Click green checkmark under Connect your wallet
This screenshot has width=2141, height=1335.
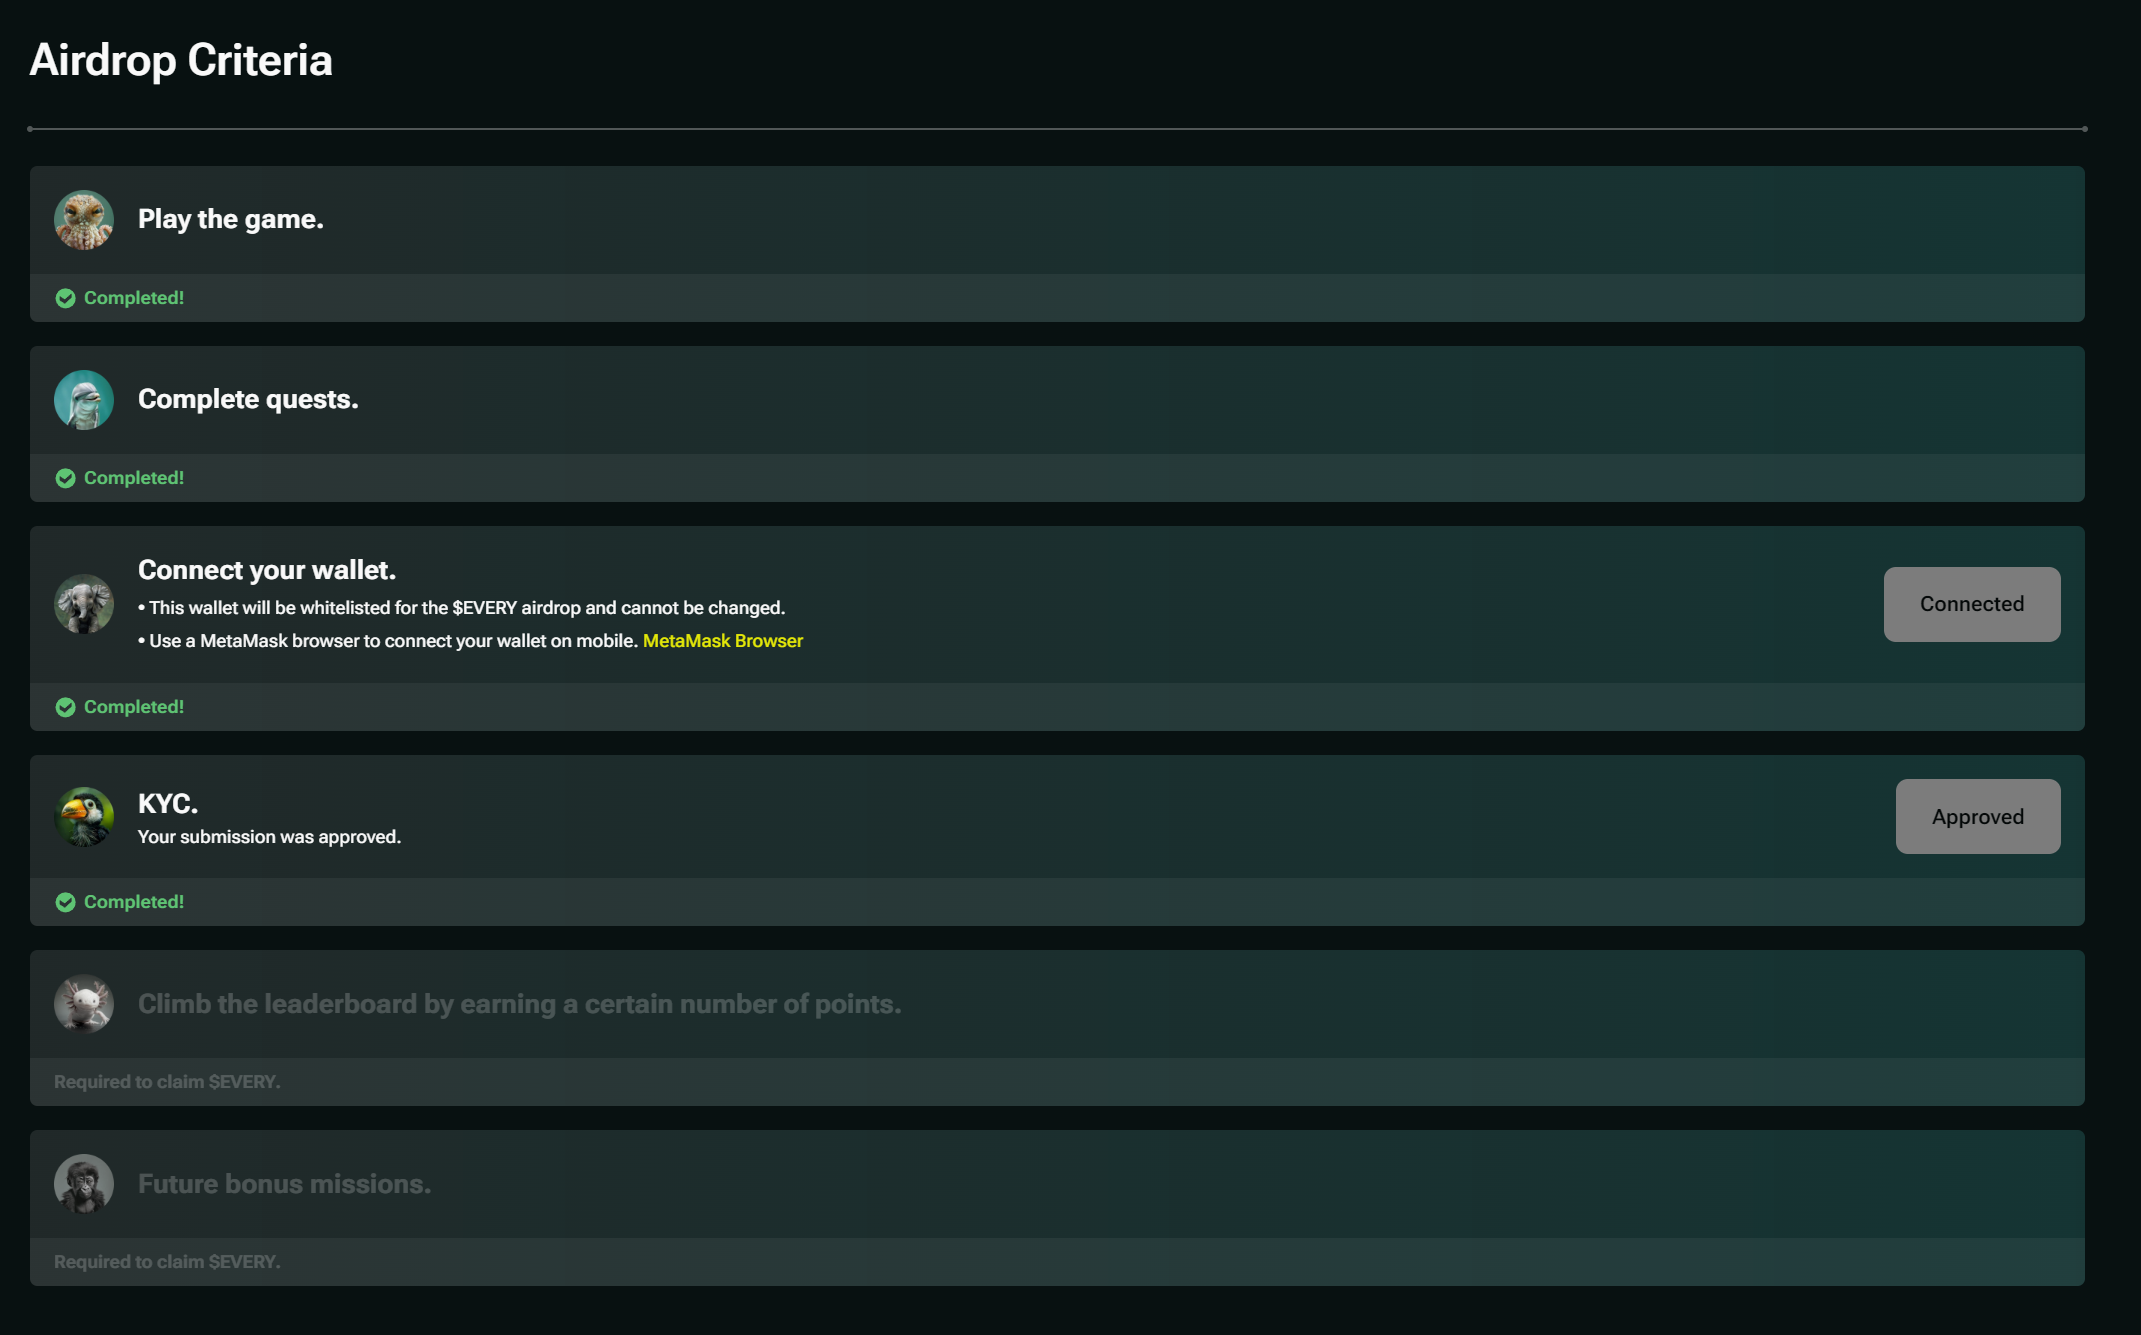[66, 707]
